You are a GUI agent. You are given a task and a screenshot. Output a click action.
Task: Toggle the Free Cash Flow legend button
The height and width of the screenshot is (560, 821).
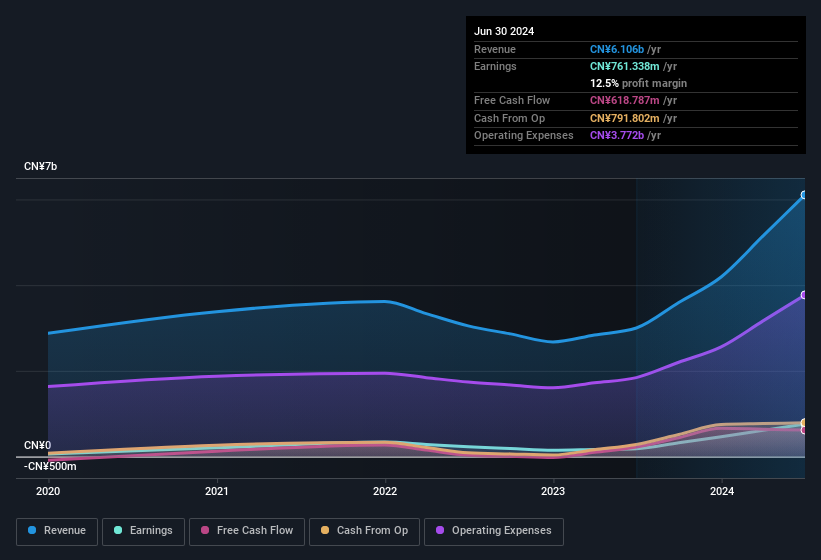pyautogui.click(x=247, y=531)
